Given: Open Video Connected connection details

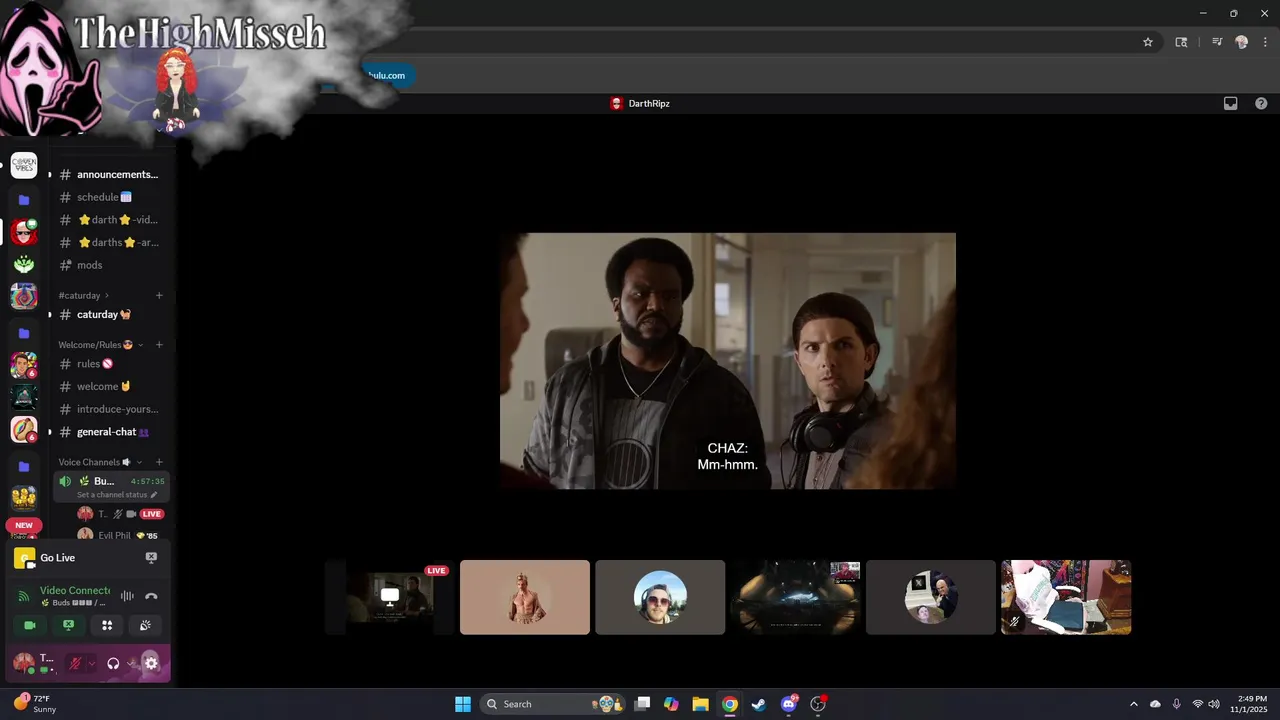Looking at the screenshot, I should 75,591.
